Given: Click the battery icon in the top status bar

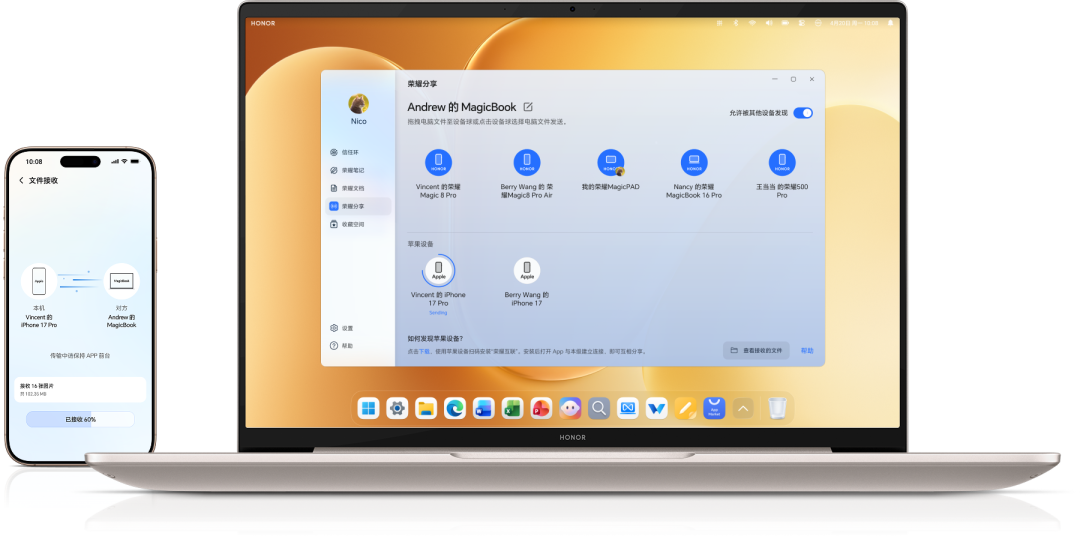Looking at the screenshot, I should (x=785, y=23).
